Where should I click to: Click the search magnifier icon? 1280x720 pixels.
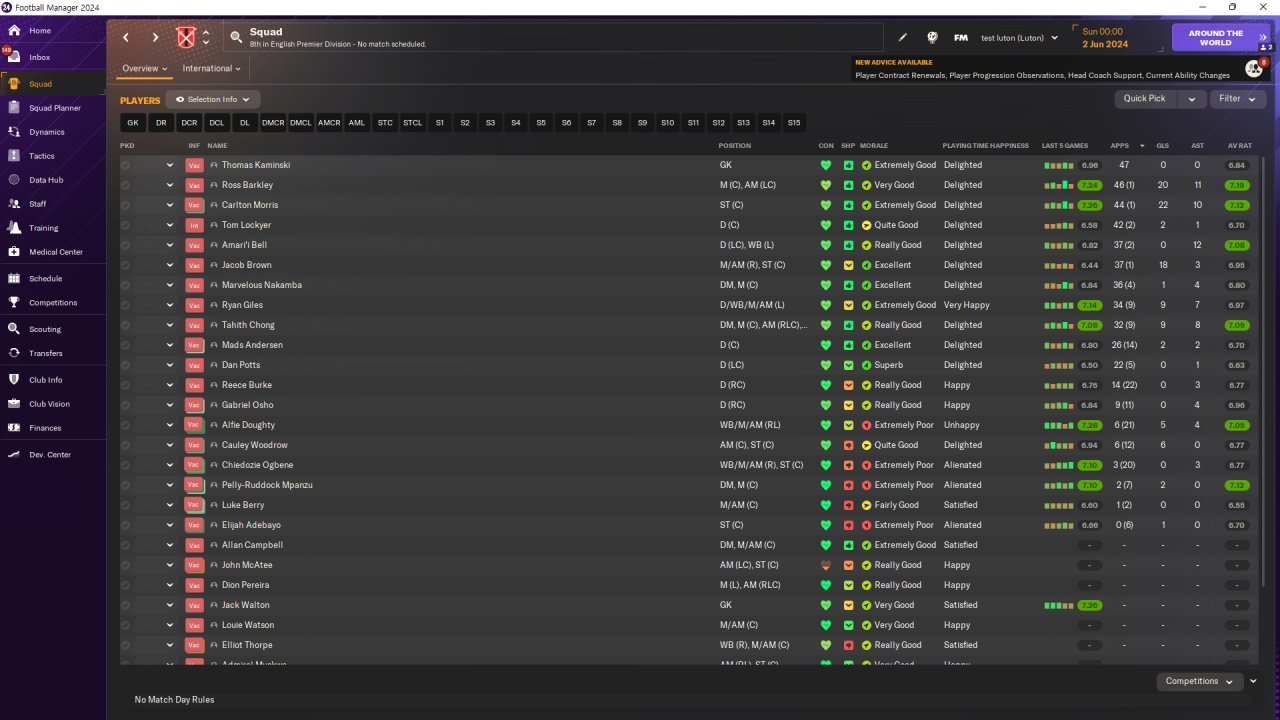236,38
